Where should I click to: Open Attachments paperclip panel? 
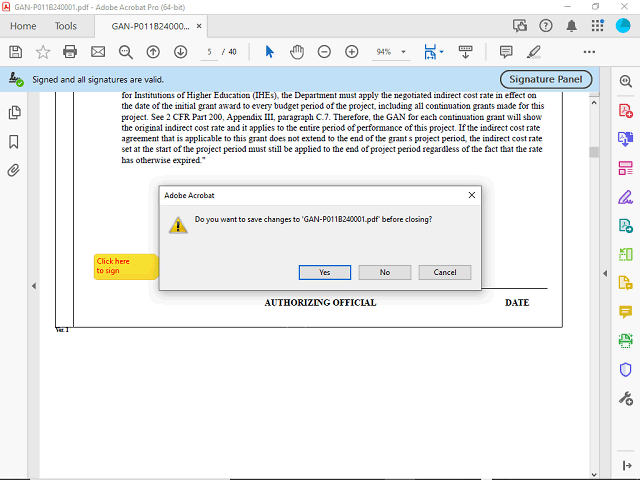13,170
